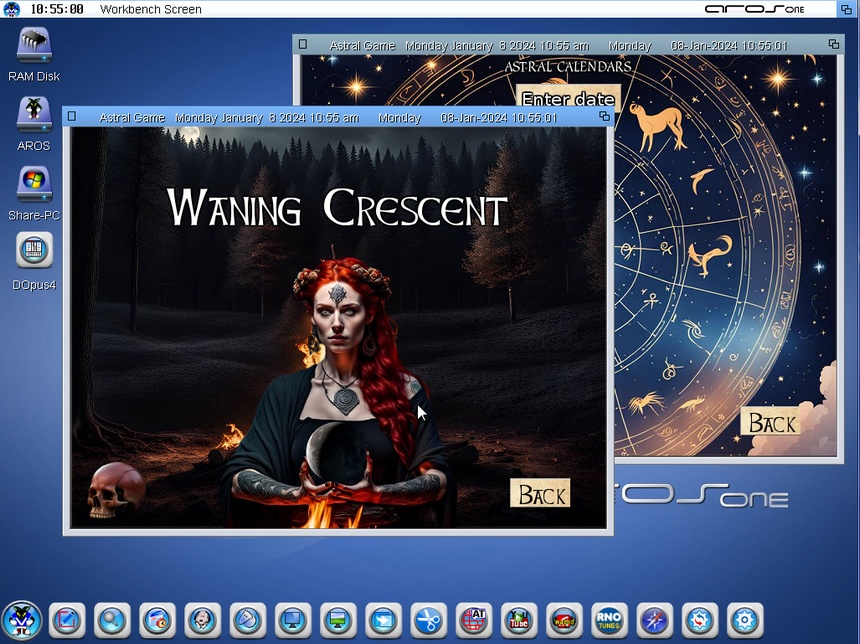Launch DOpus4 from the desktop

point(34,251)
